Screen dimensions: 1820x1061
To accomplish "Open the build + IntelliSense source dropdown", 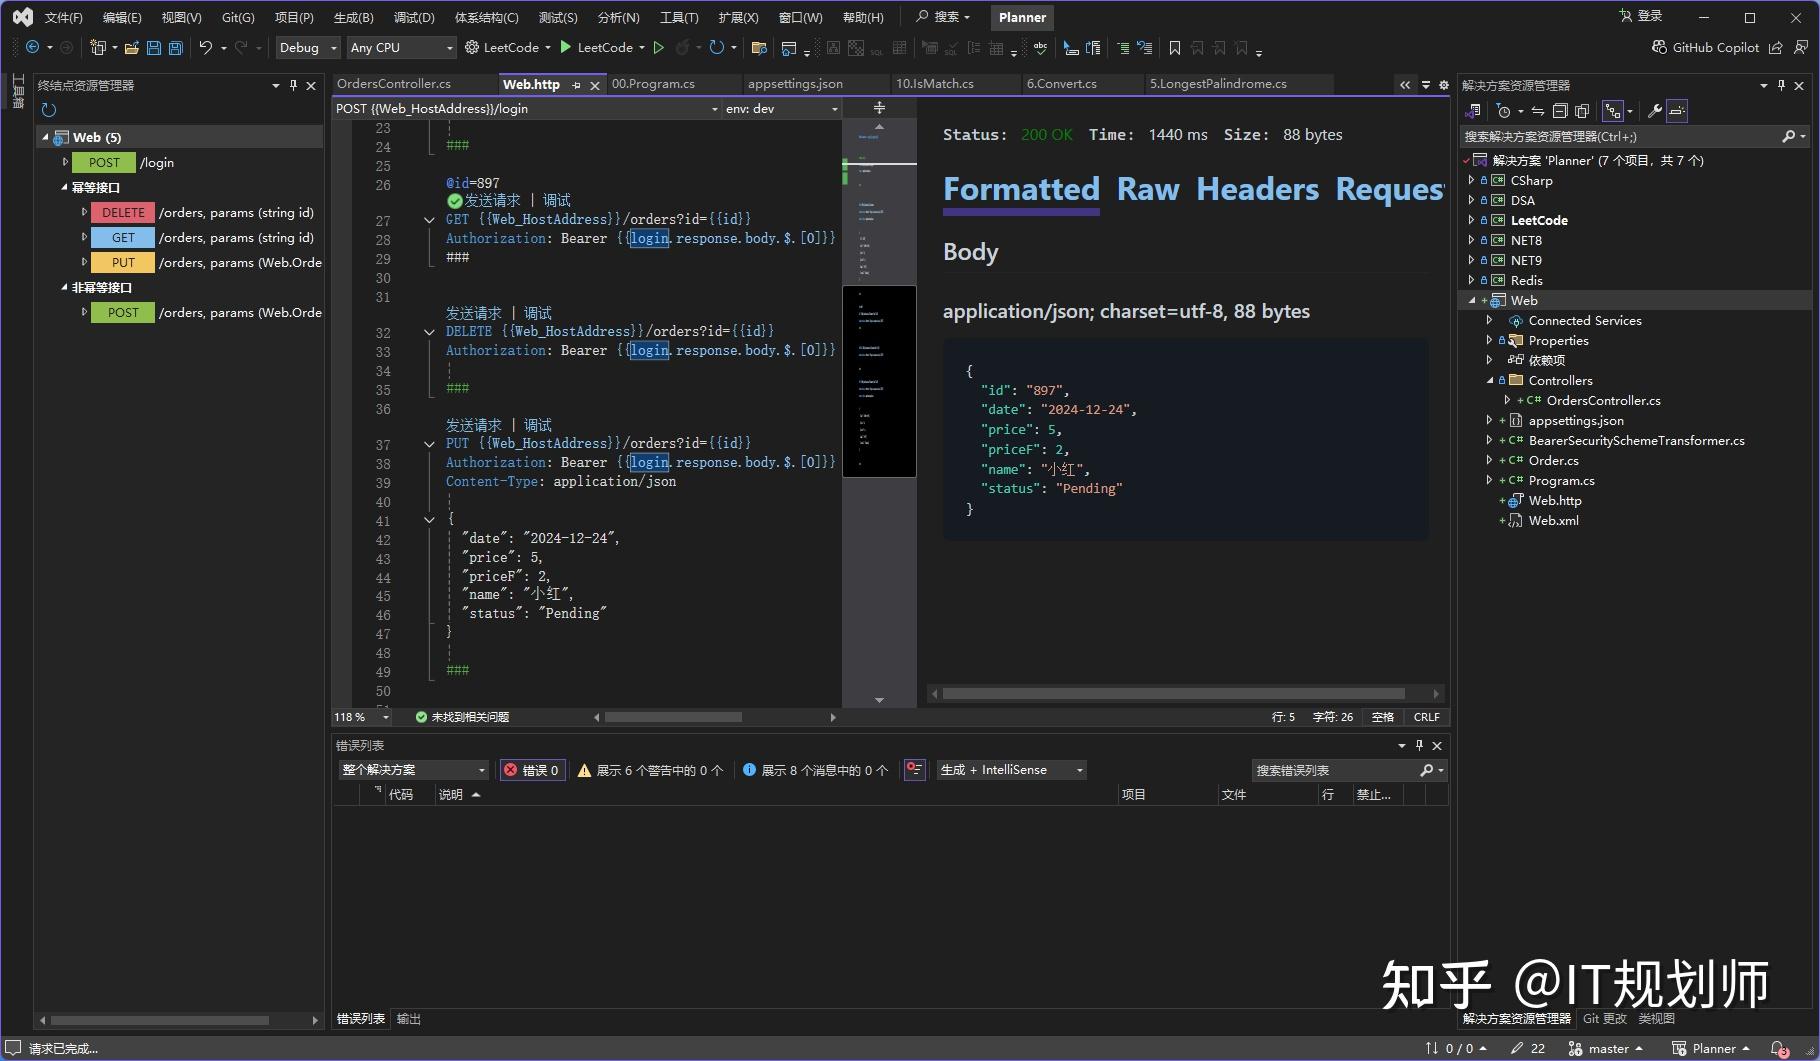I will 1011,769.
